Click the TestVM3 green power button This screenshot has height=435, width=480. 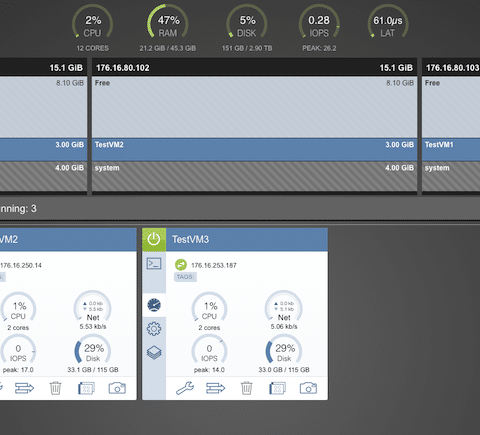pyautogui.click(x=154, y=239)
